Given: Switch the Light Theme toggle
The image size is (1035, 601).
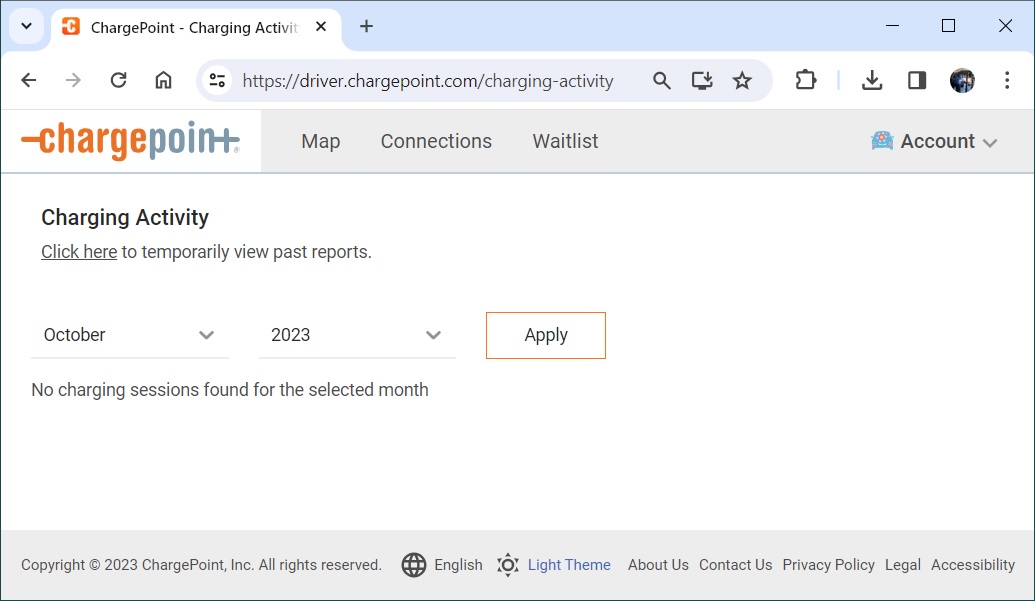Looking at the screenshot, I should point(555,565).
